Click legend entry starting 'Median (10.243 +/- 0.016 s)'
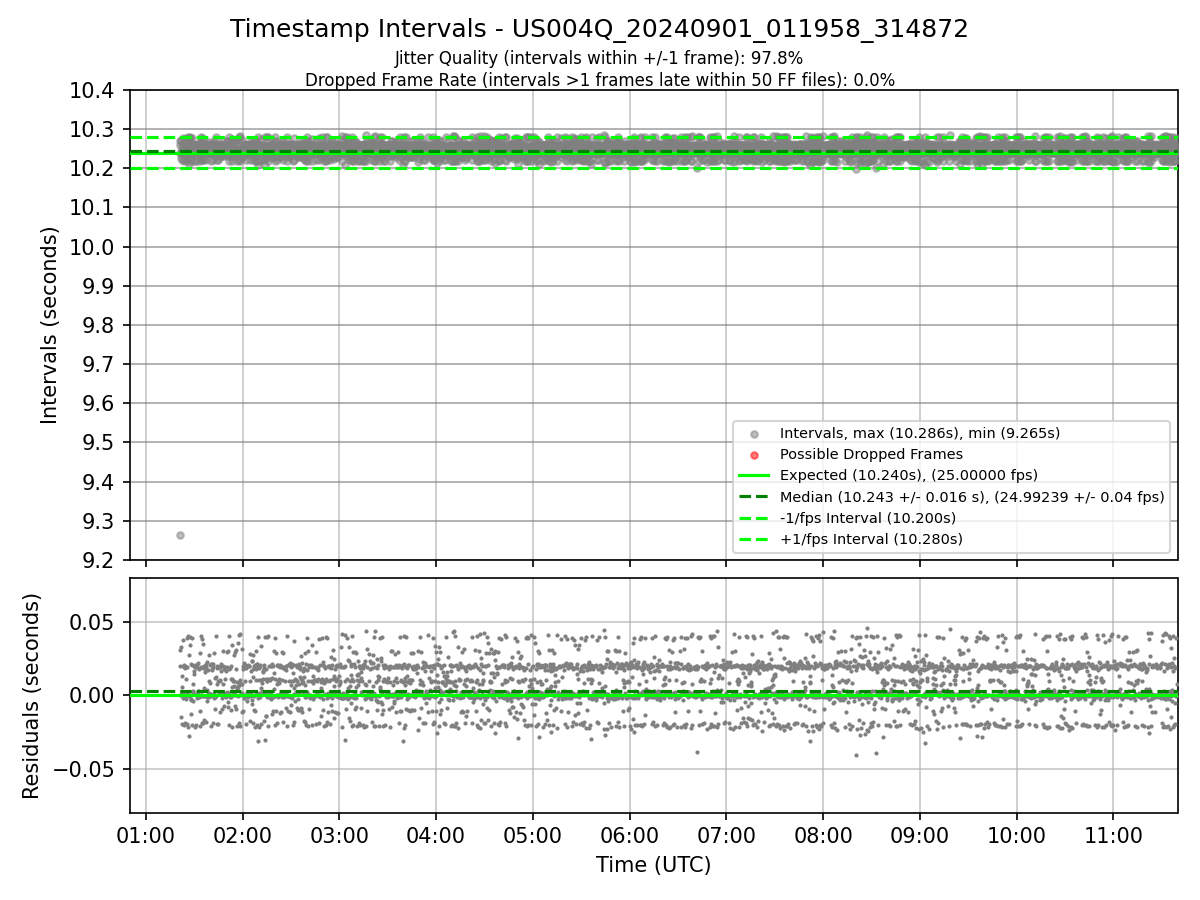 pyautogui.click(x=972, y=496)
